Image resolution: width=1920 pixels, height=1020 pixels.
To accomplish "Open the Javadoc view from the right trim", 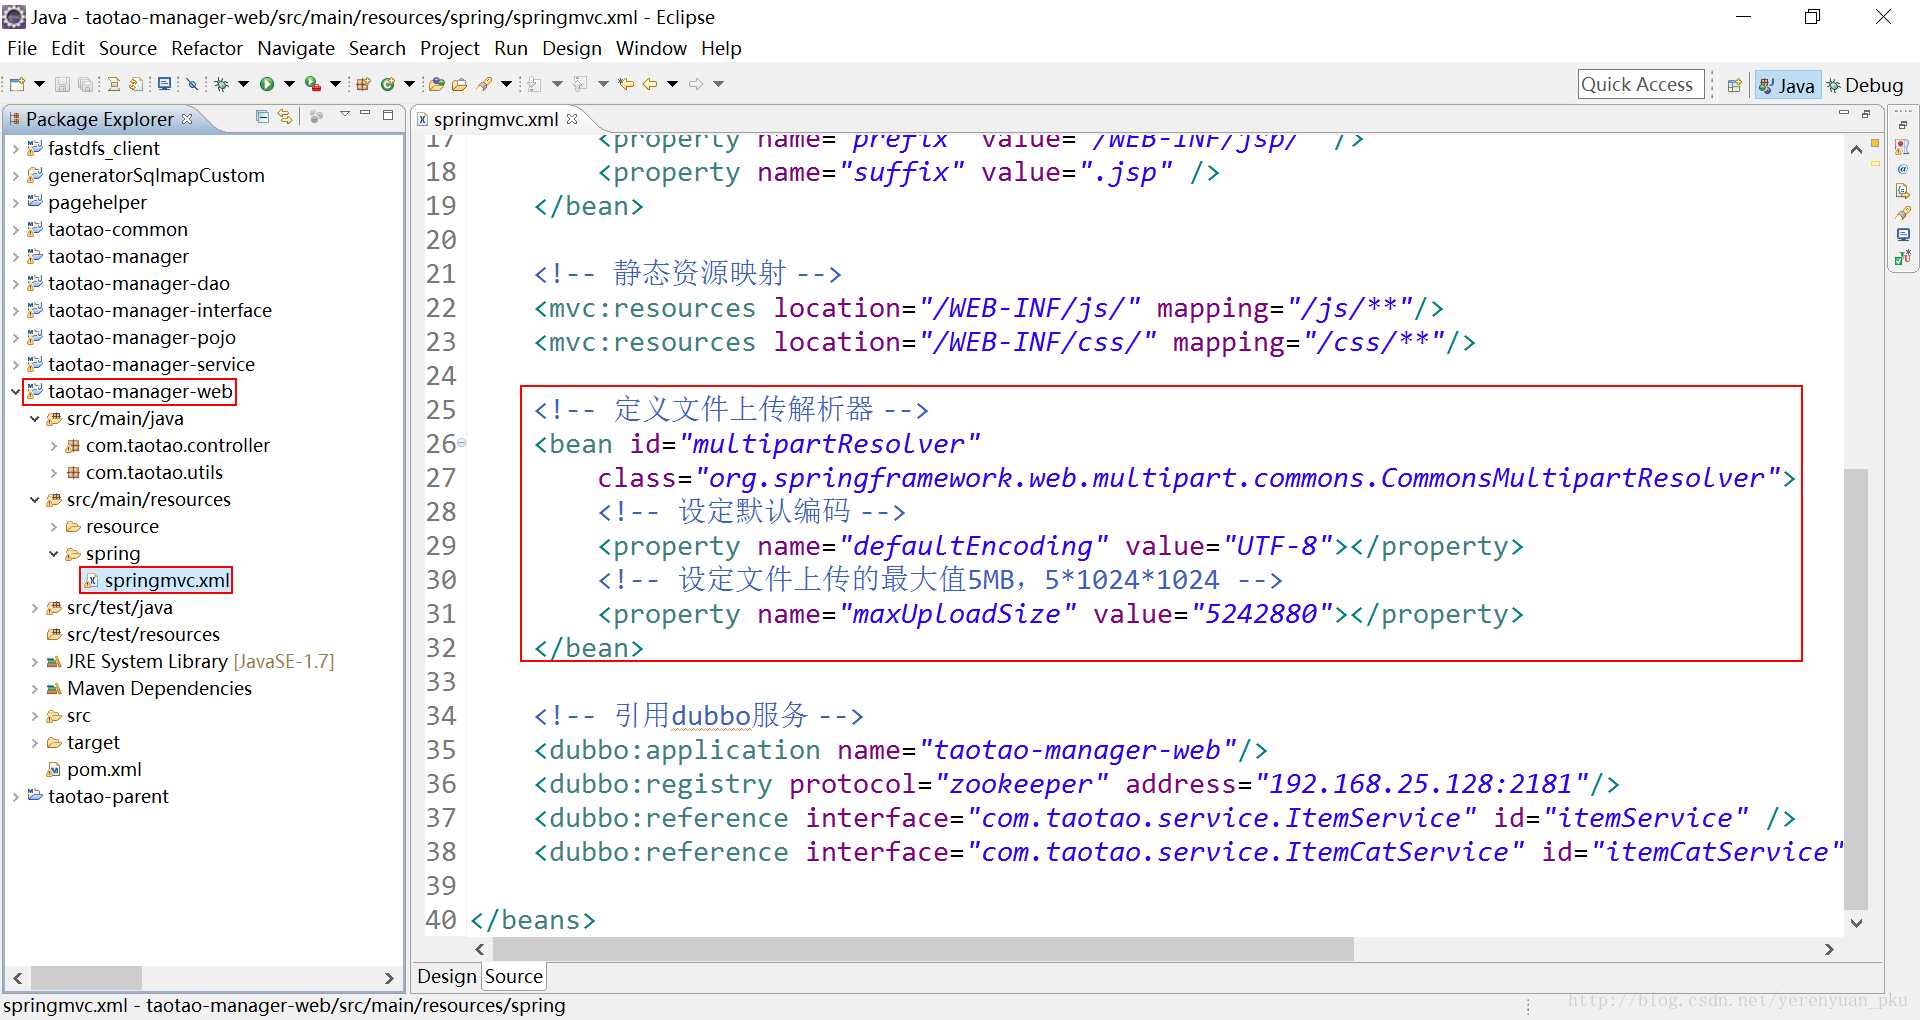I will [1902, 169].
